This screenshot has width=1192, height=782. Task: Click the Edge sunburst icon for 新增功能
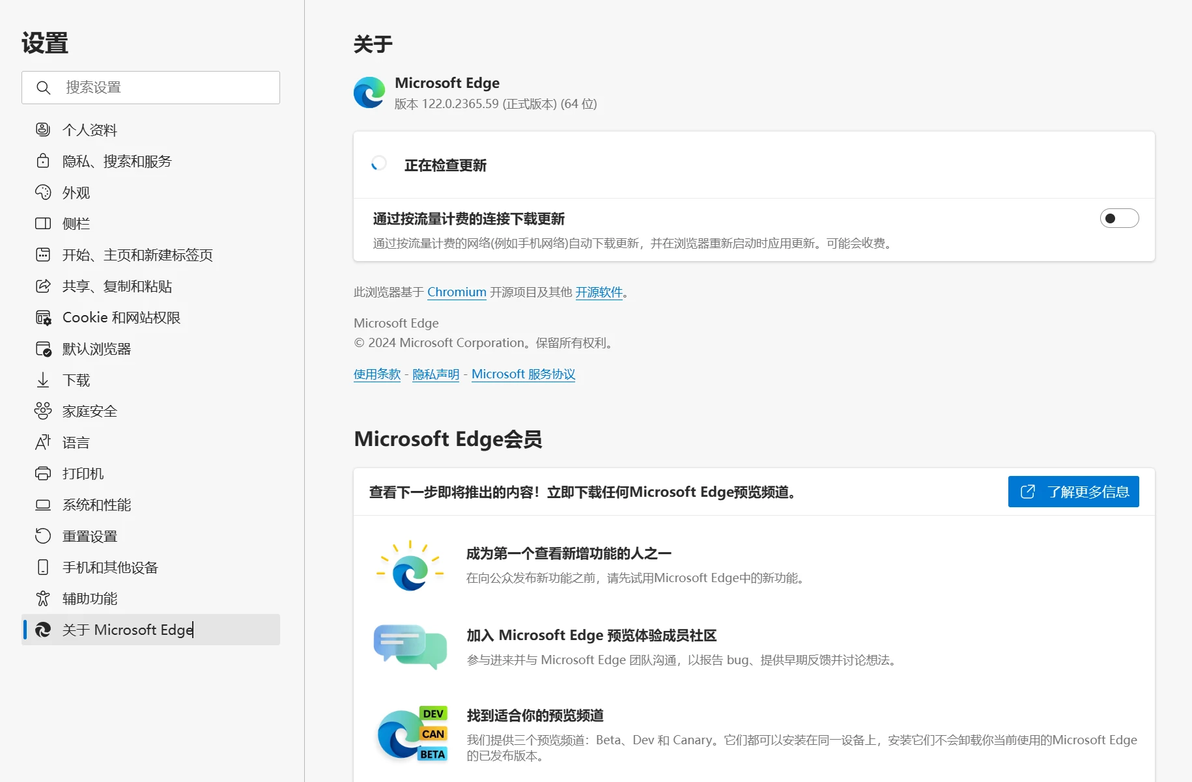(410, 566)
